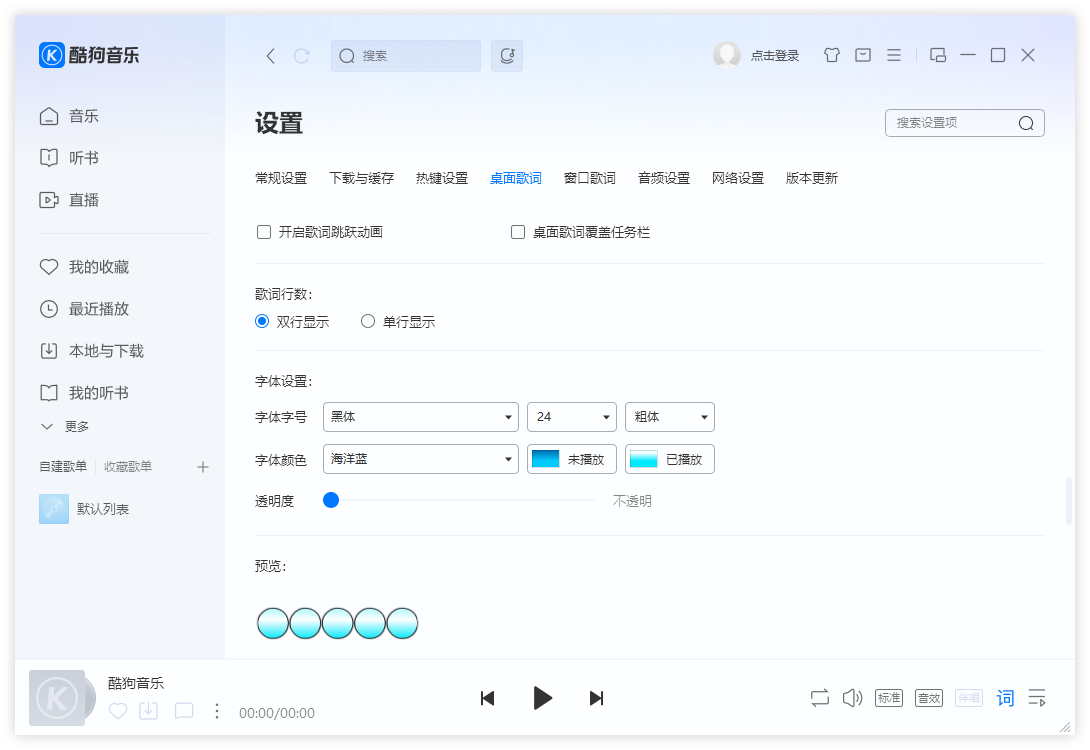
Task: Click the play mode loop icon
Action: 819,697
